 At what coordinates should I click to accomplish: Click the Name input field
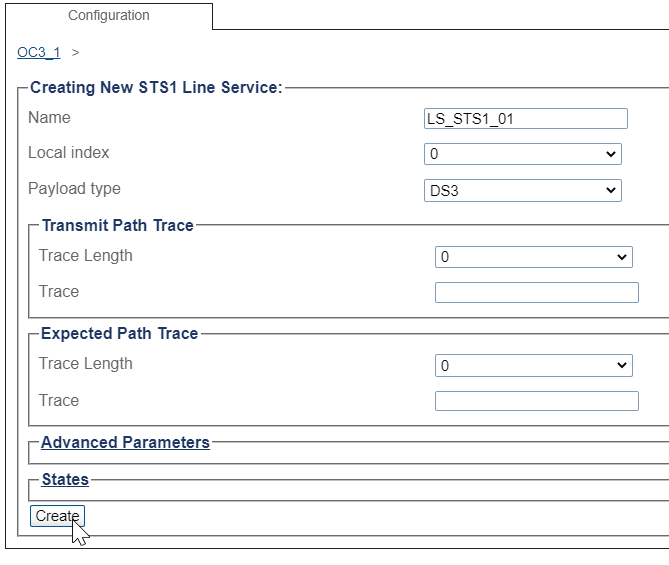526,119
